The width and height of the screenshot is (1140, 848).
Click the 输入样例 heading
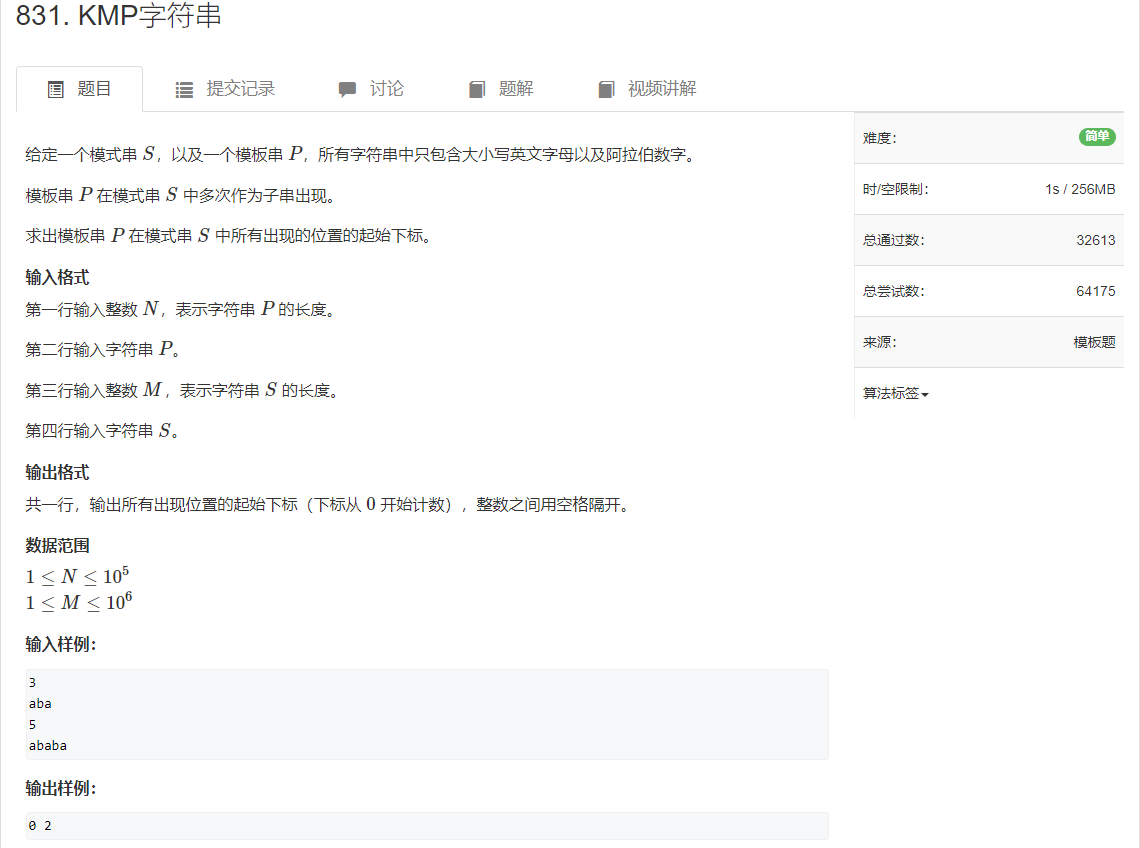pos(60,644)
